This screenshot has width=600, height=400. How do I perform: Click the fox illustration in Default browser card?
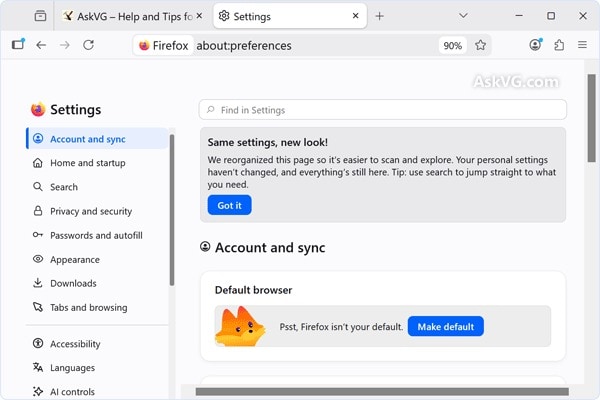point(240,326)
